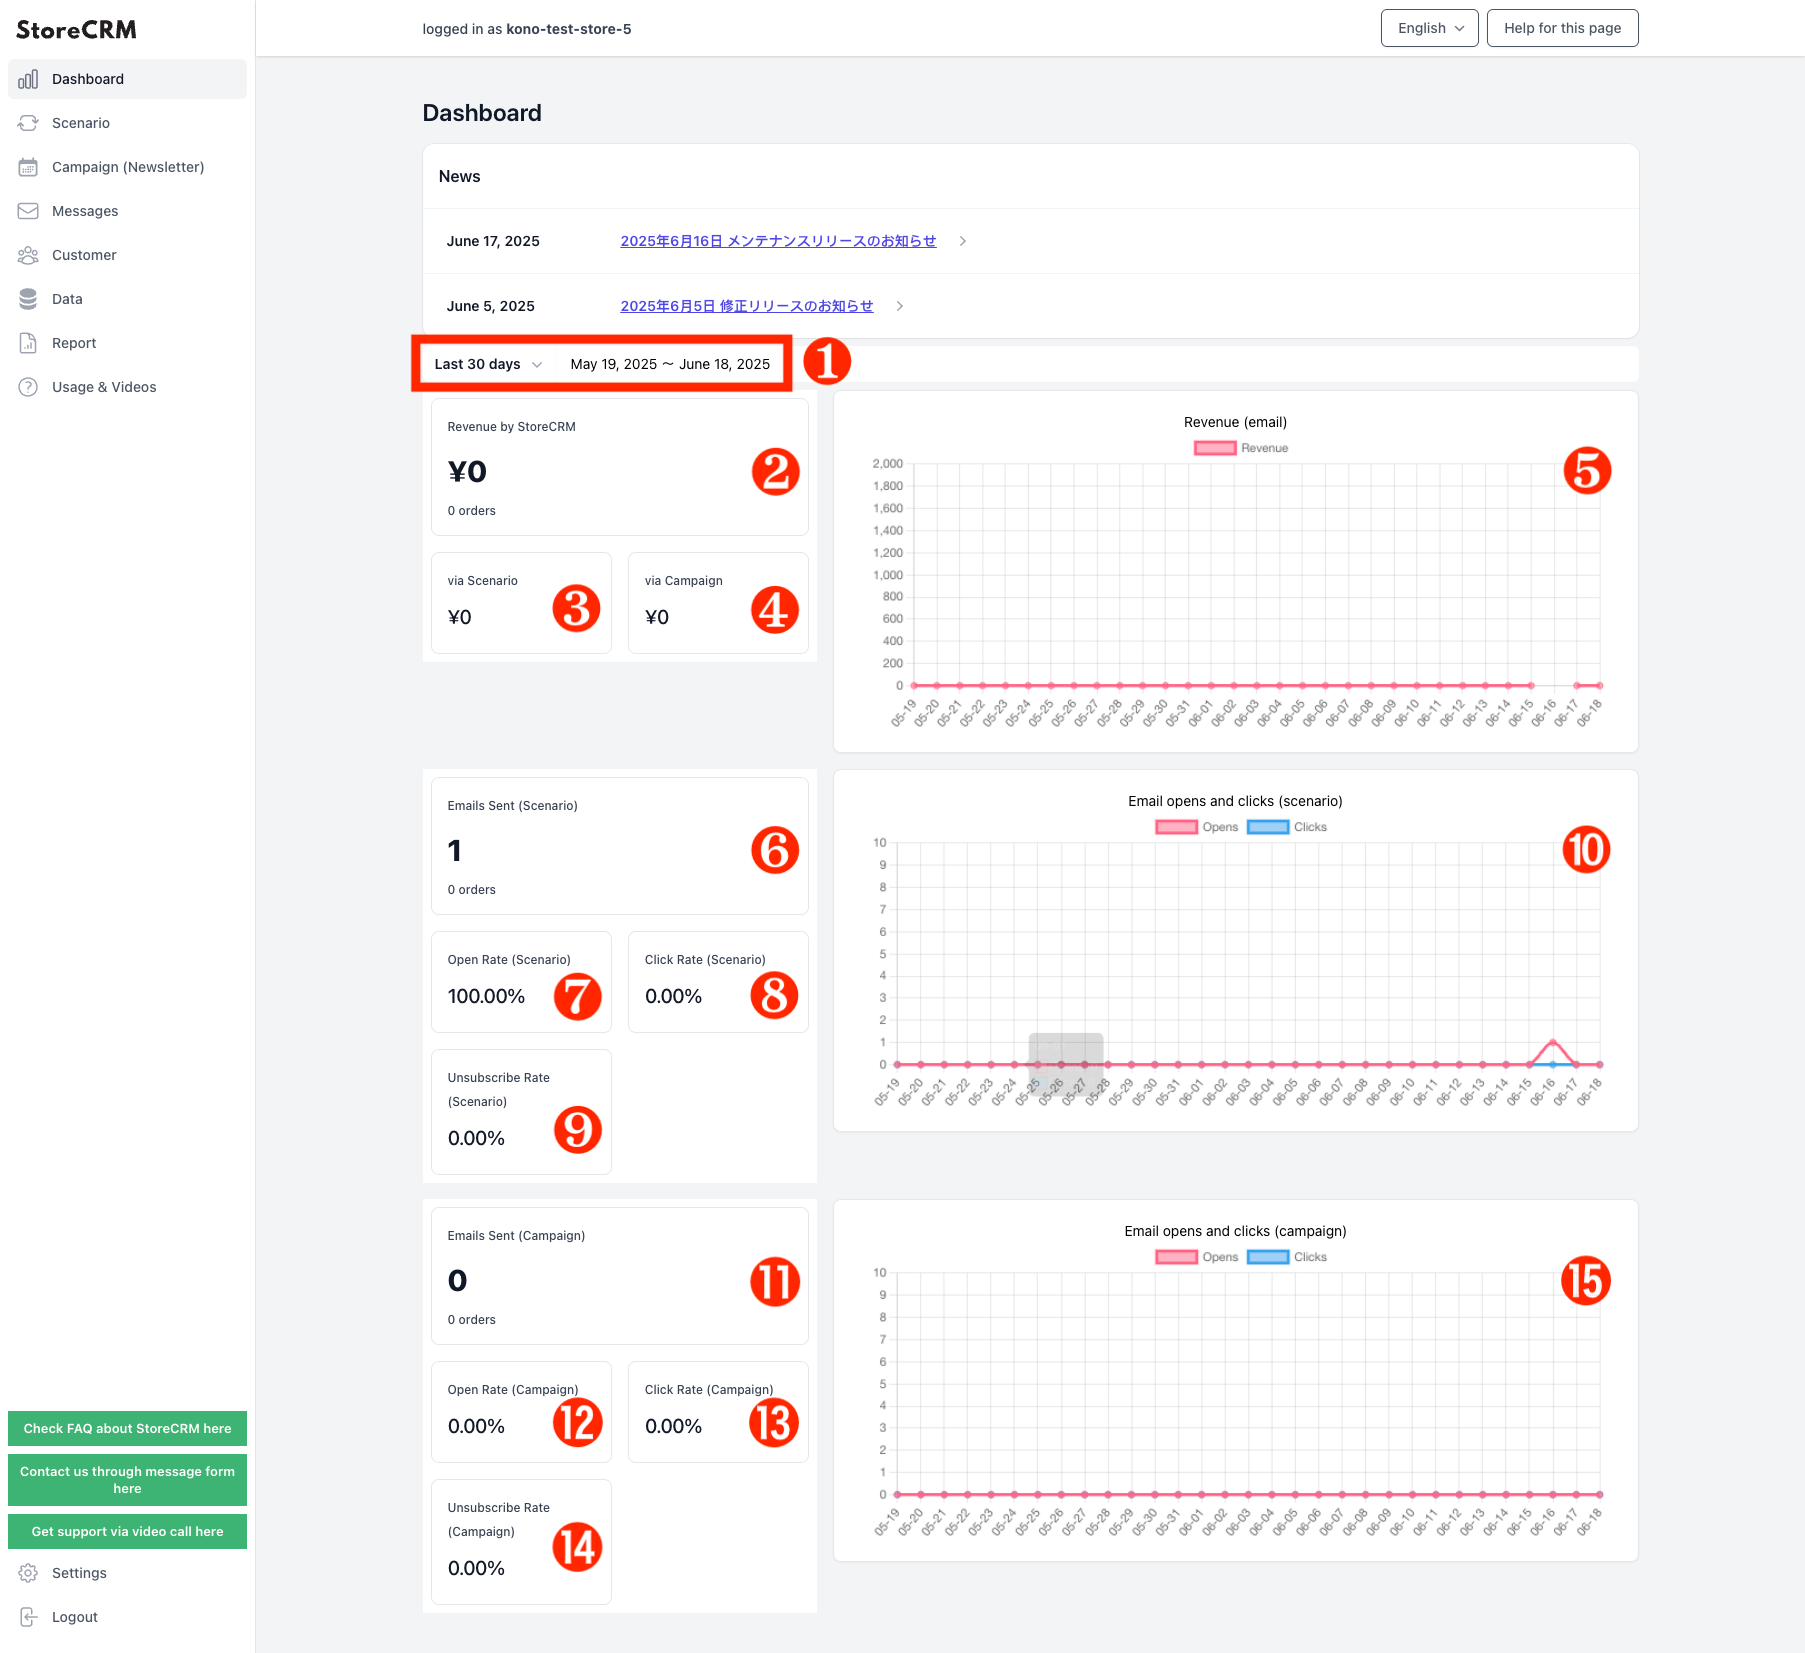The image size is (1805, 1653).
Task: Open the Messages section
Action: click(x=127, y=211)
